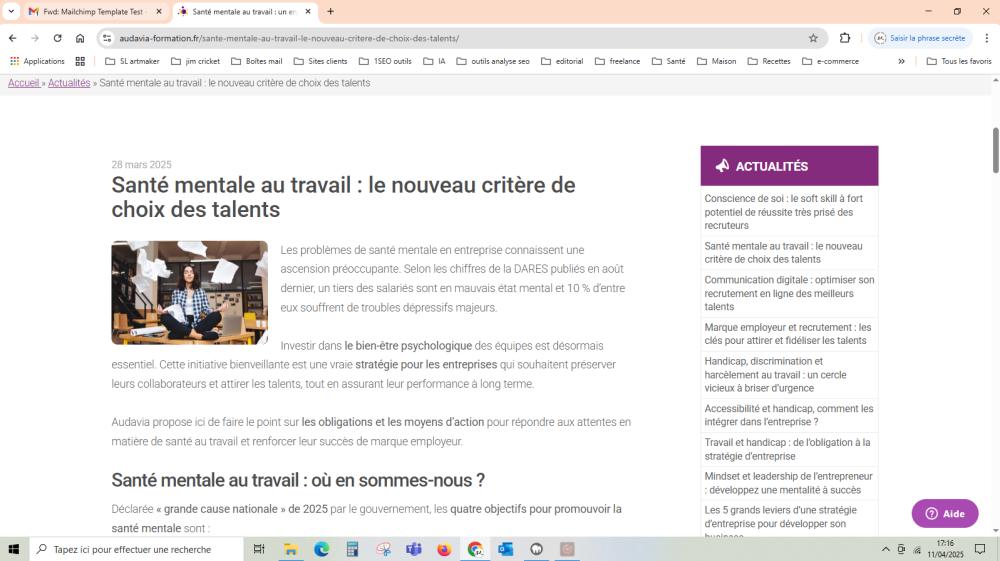
Task: Open a new browser tab
Action: tap(330, 12)
